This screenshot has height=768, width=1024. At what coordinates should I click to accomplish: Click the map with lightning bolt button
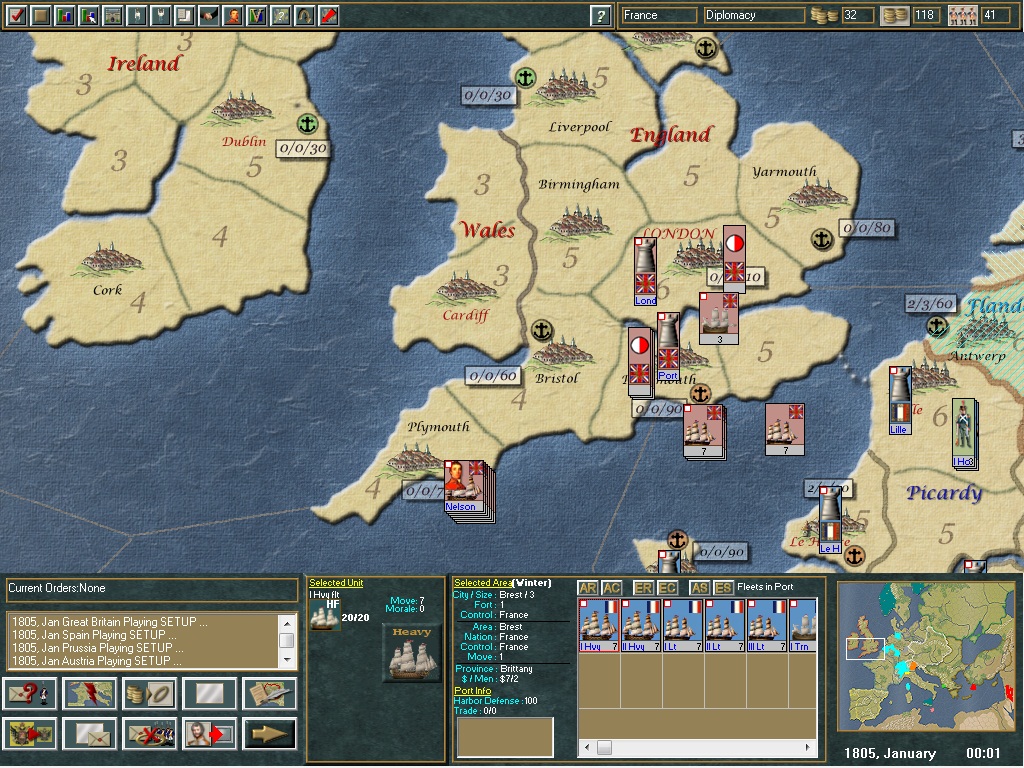click(89, 694)
